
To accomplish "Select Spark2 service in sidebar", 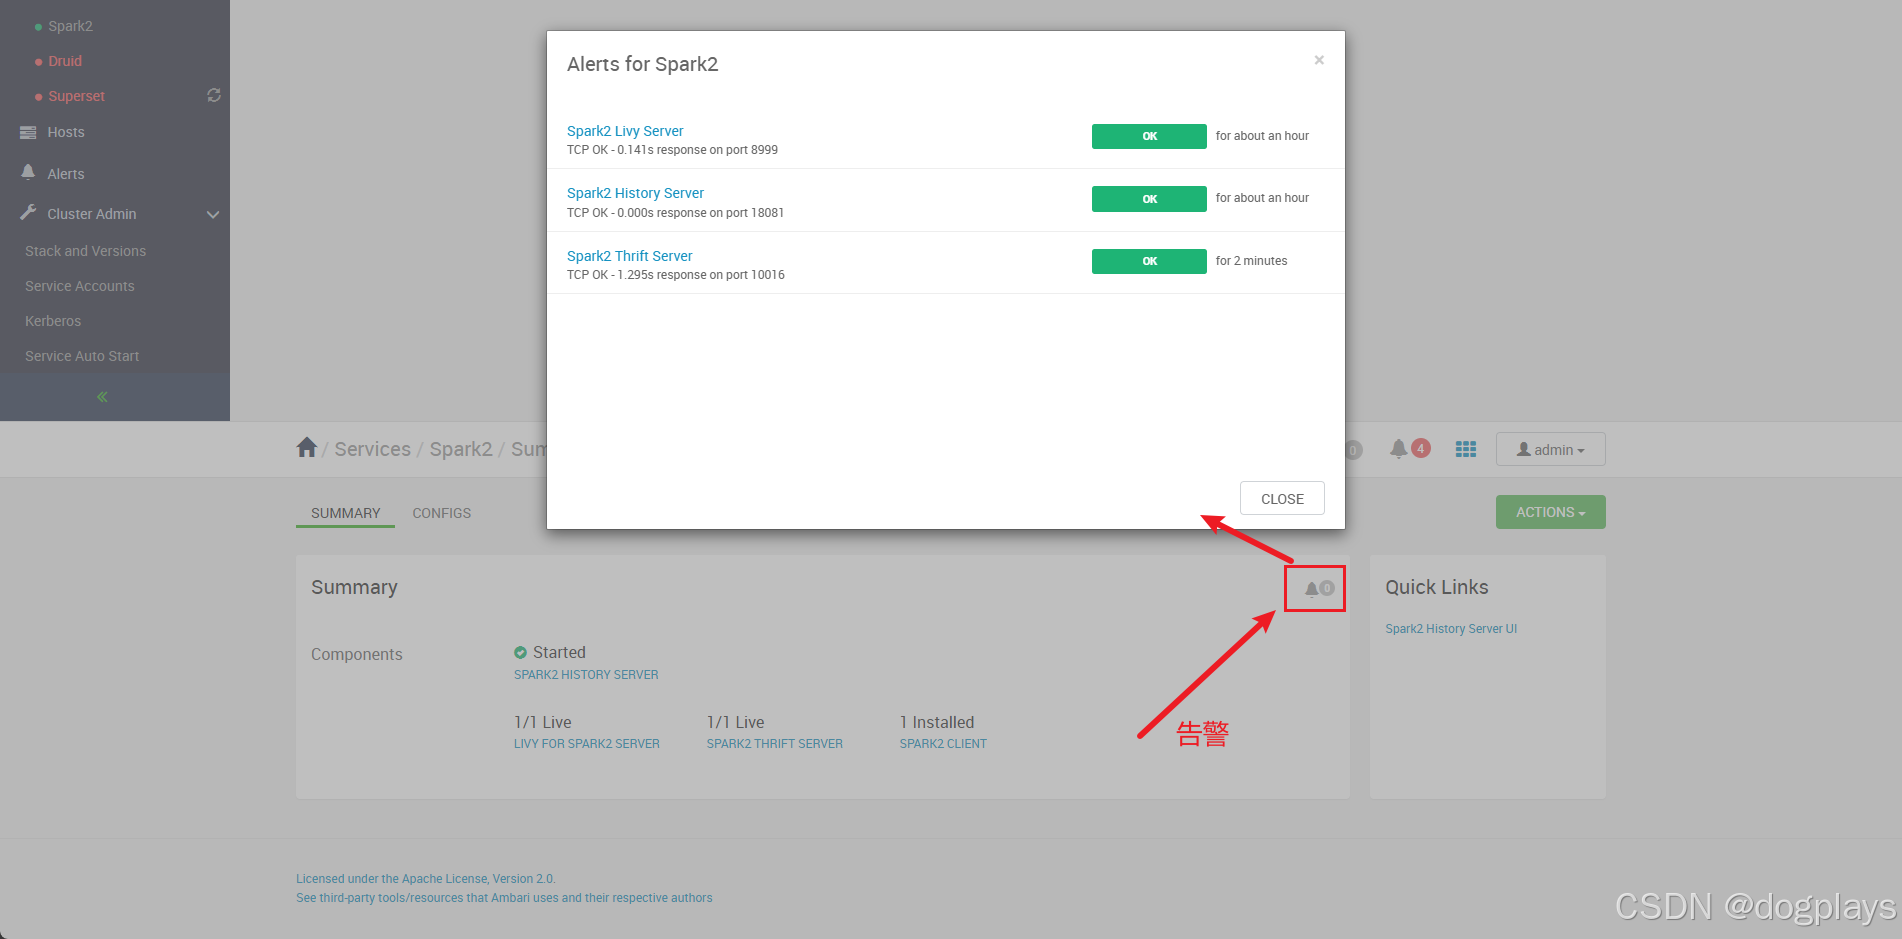I will pyautogui.click(x=70, y=26).
